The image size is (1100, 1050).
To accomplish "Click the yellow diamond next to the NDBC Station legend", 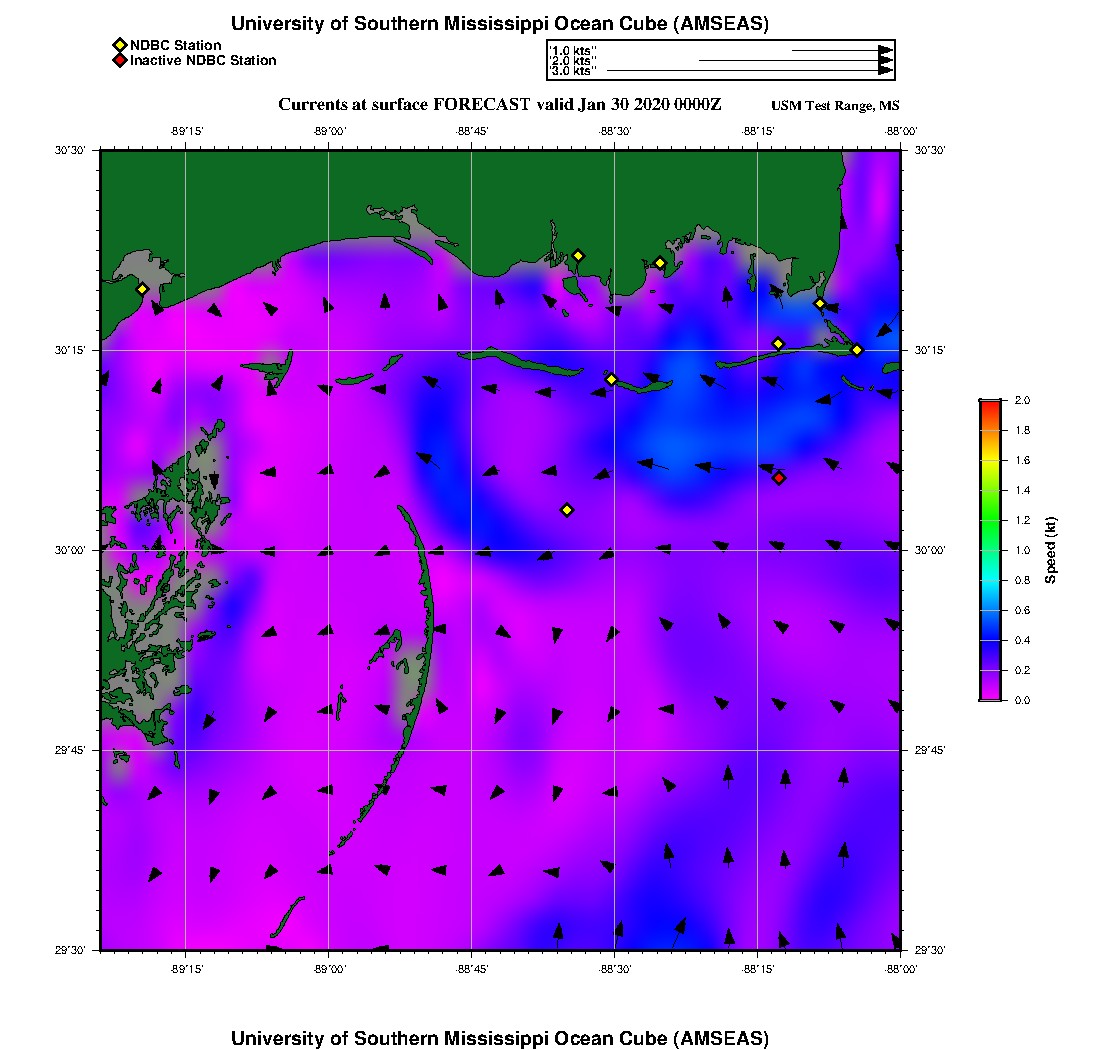I will [x=119, y=45].
